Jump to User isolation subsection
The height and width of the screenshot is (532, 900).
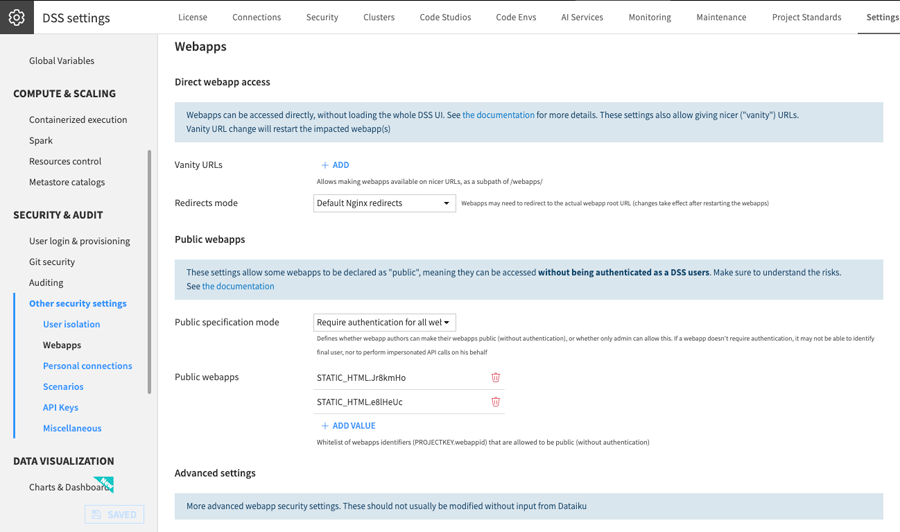coord(71,324)
